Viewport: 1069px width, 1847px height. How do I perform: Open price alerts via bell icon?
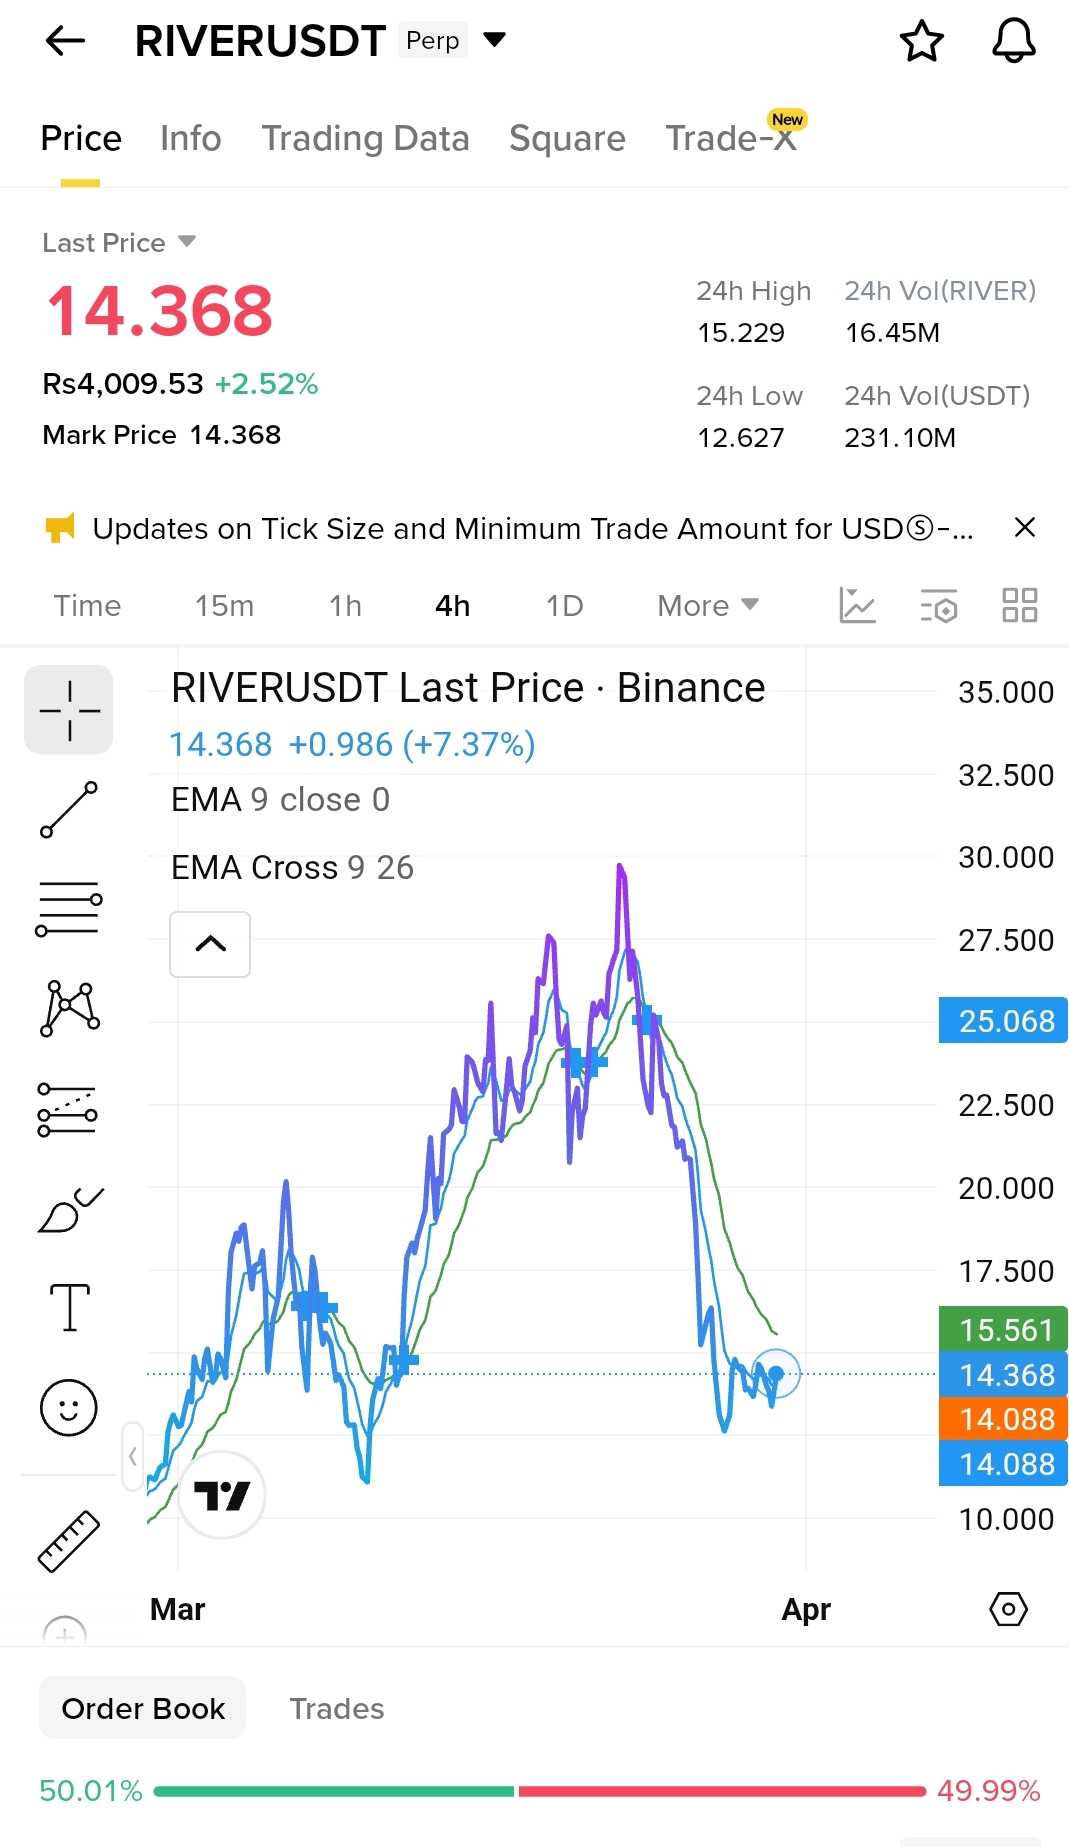coord(1013,41)
